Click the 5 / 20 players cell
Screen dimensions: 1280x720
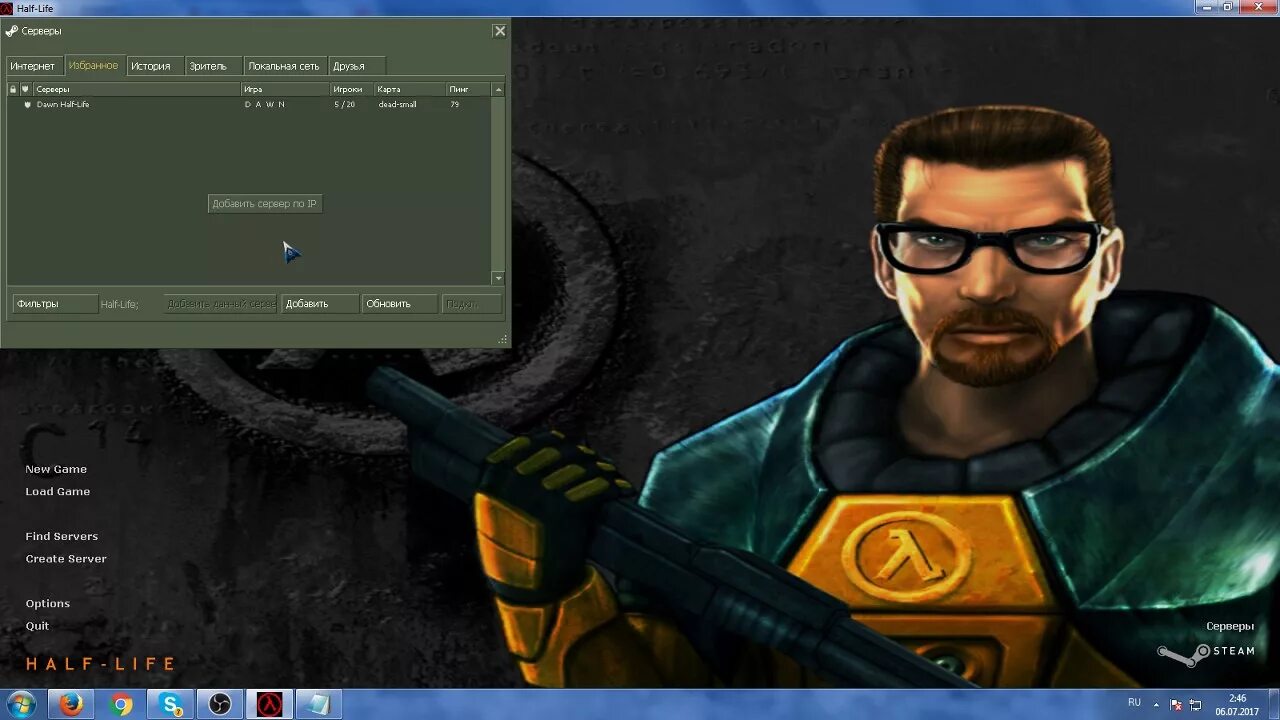click(345, 104)
